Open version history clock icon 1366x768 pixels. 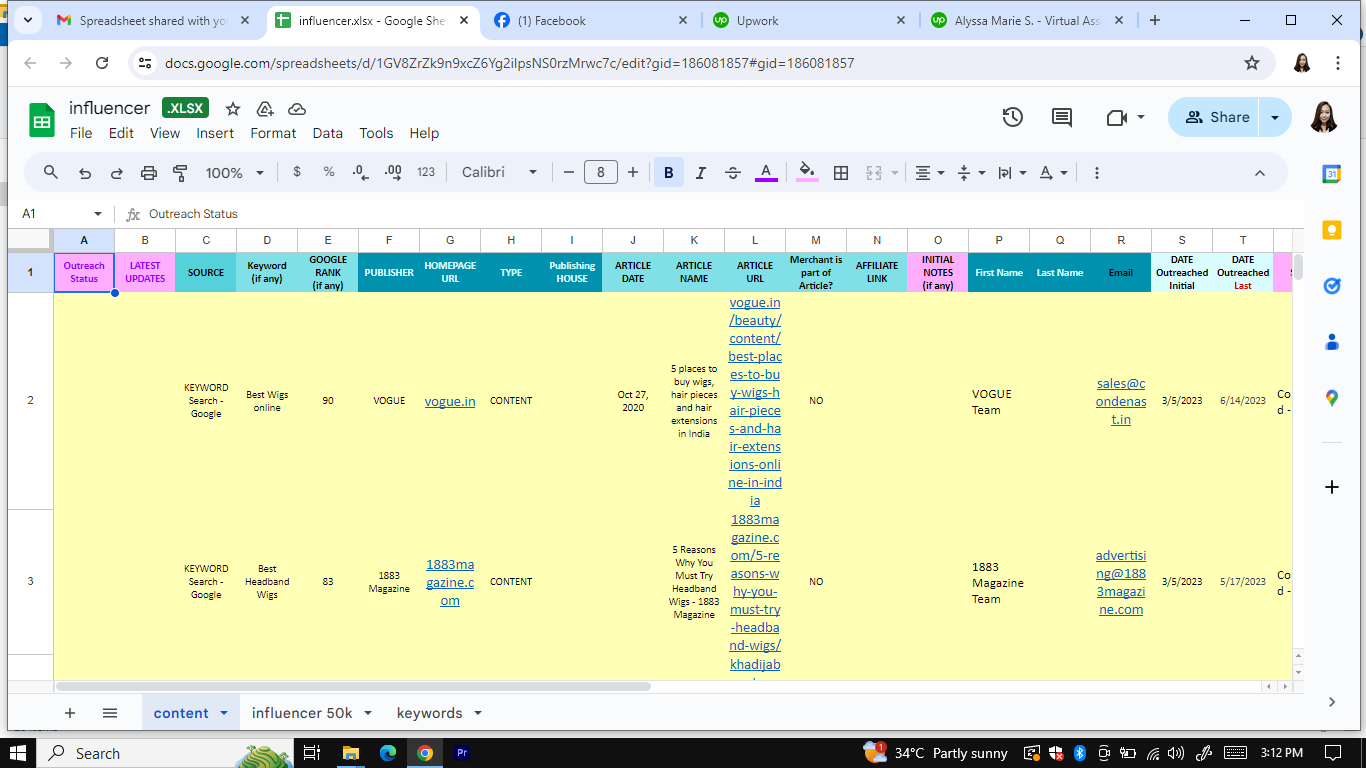1013,117
